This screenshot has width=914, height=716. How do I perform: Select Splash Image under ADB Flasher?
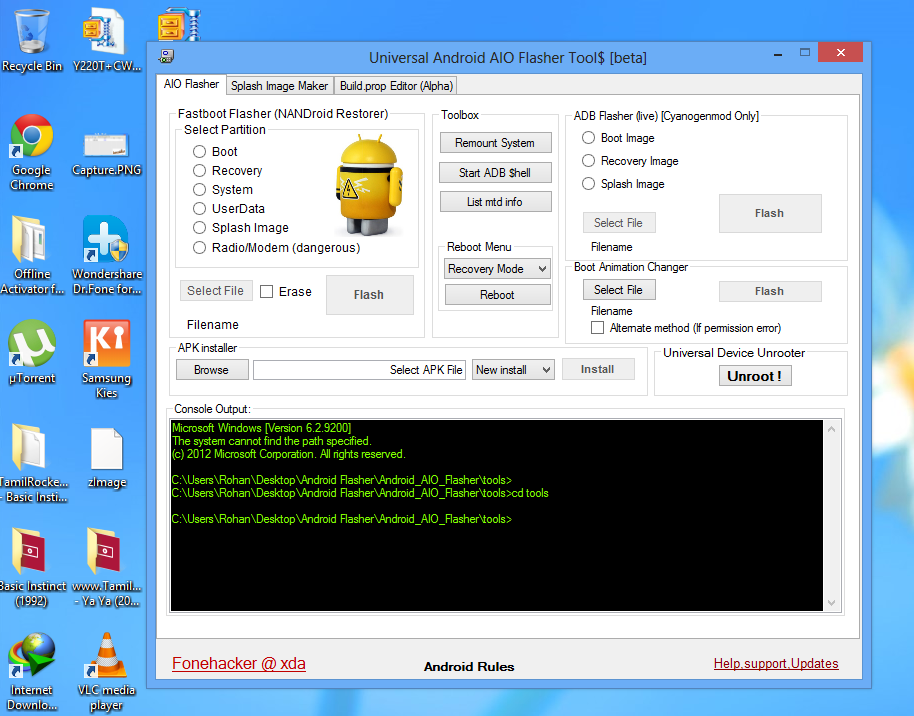[x=589, y=184]
